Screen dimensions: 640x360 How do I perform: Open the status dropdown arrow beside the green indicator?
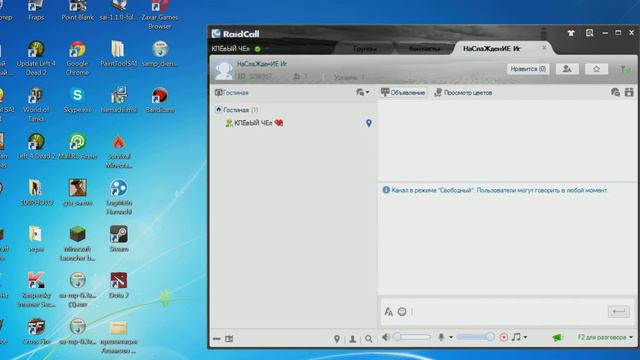click(x=267, y=49)
